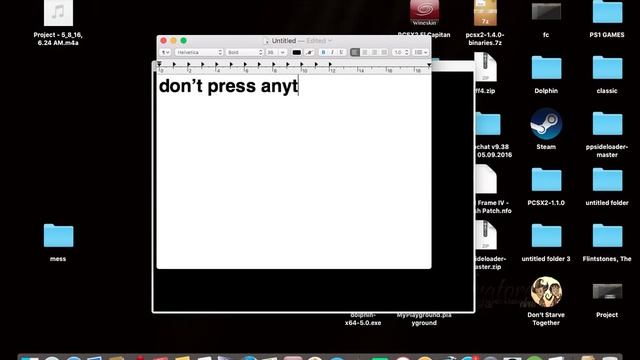Expand the font size dropdown arrow
The image size is (640, 360).
point(282,52)
